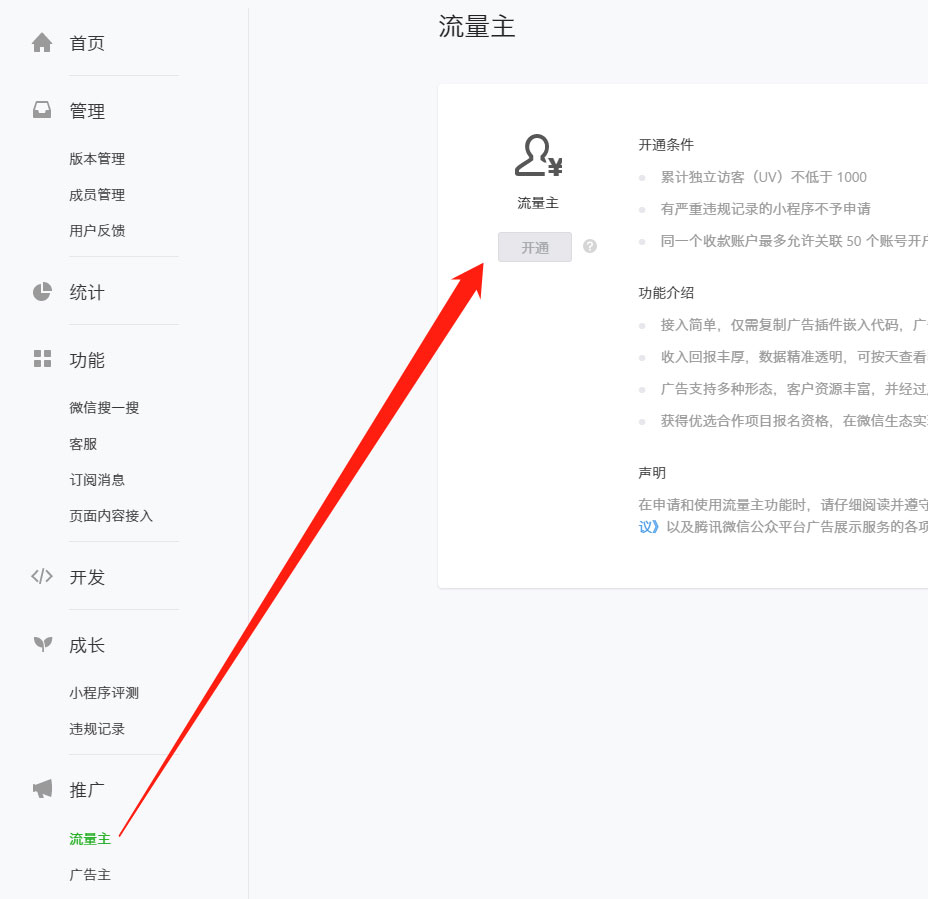Click the 成长 seedling icon
The image size is (928, 899).
click(x=41, y=645)
